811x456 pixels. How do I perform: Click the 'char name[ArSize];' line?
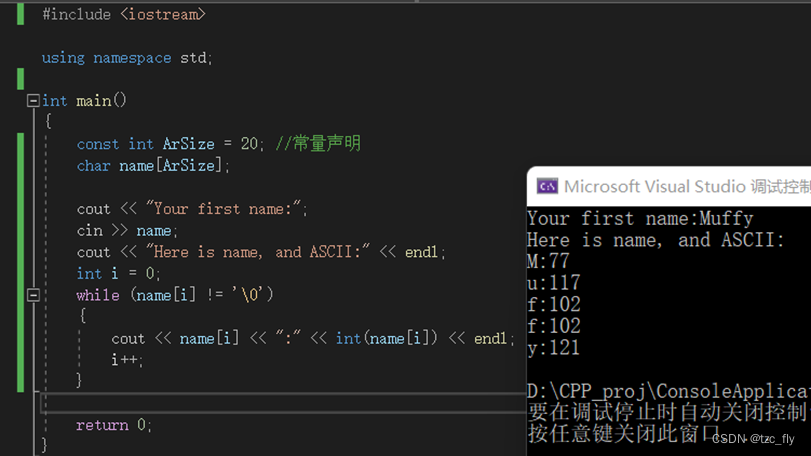pos(153,165)
